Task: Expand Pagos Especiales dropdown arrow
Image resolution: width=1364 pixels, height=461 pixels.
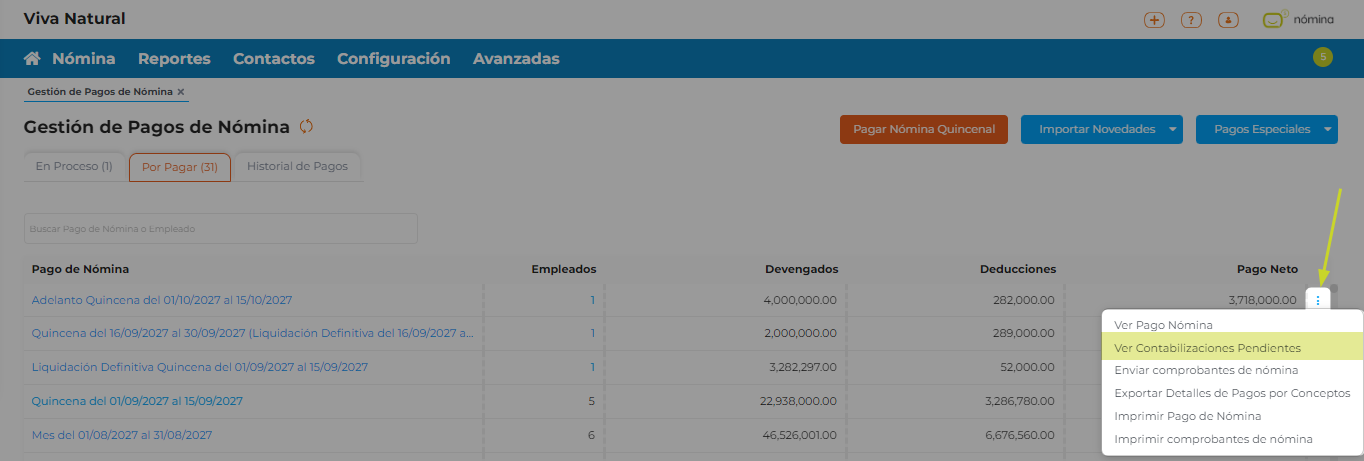Action: pyautogui.click(x=1327, y=129)
